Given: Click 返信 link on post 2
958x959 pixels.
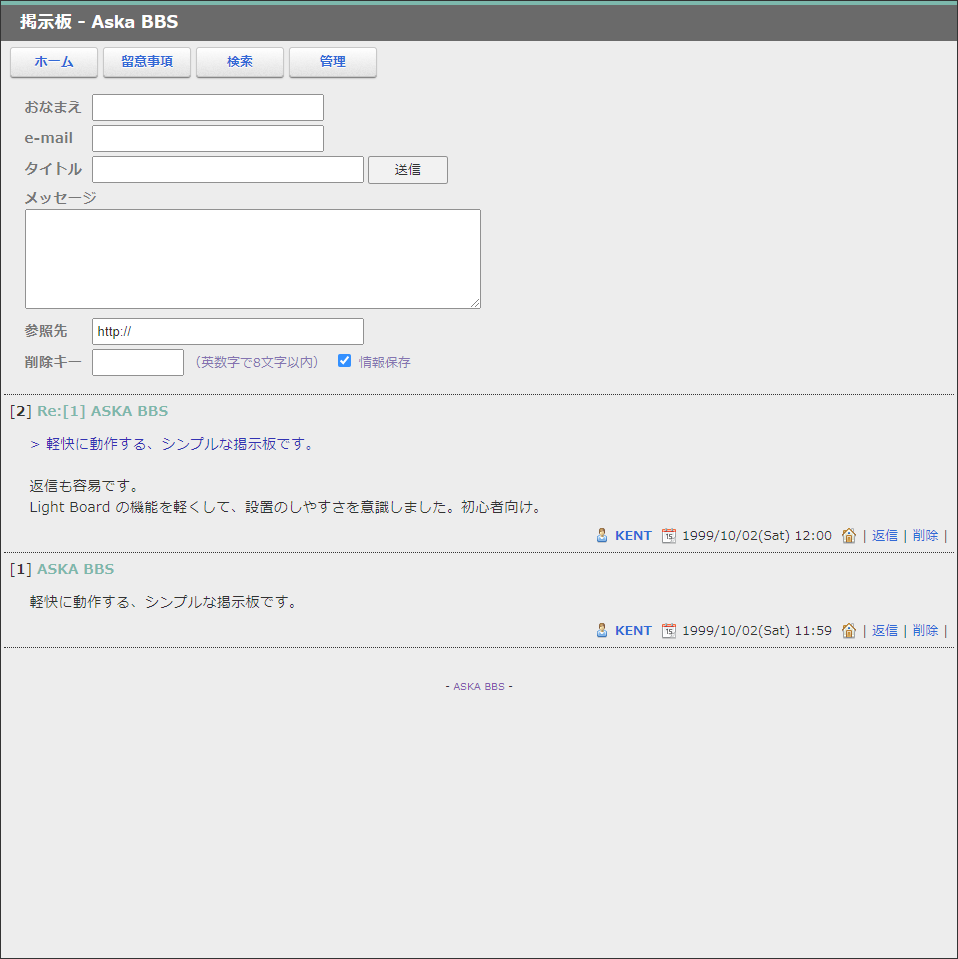Looking at the screenshot, I should coord(885,535).
